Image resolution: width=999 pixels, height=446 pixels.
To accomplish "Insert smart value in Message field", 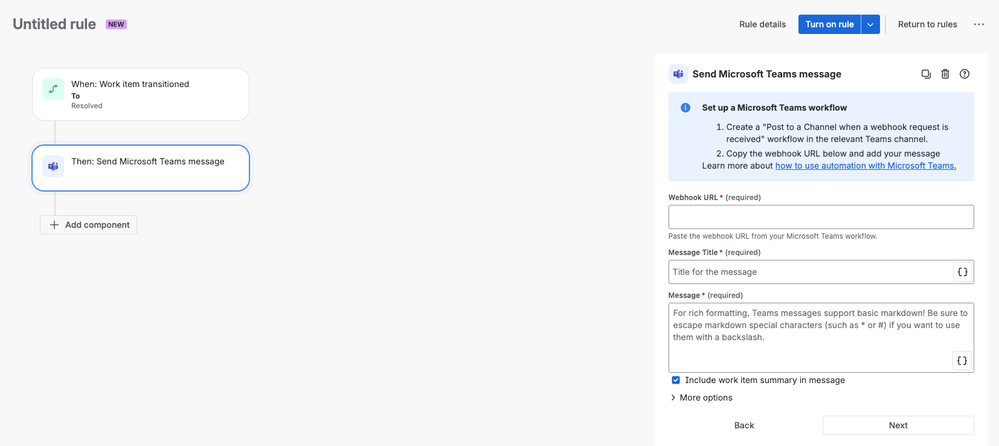I will [963, 361].
